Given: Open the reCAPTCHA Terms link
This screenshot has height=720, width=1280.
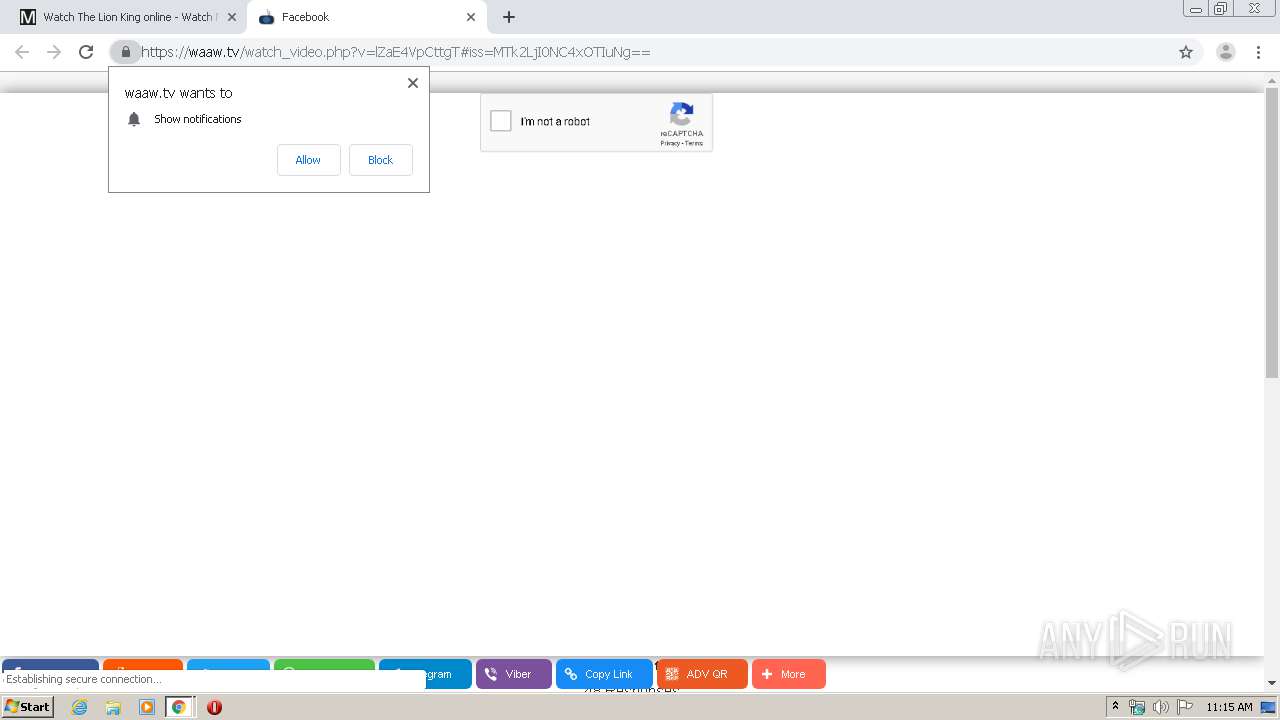Looking at the screenshot, I should tap(694, 143).
